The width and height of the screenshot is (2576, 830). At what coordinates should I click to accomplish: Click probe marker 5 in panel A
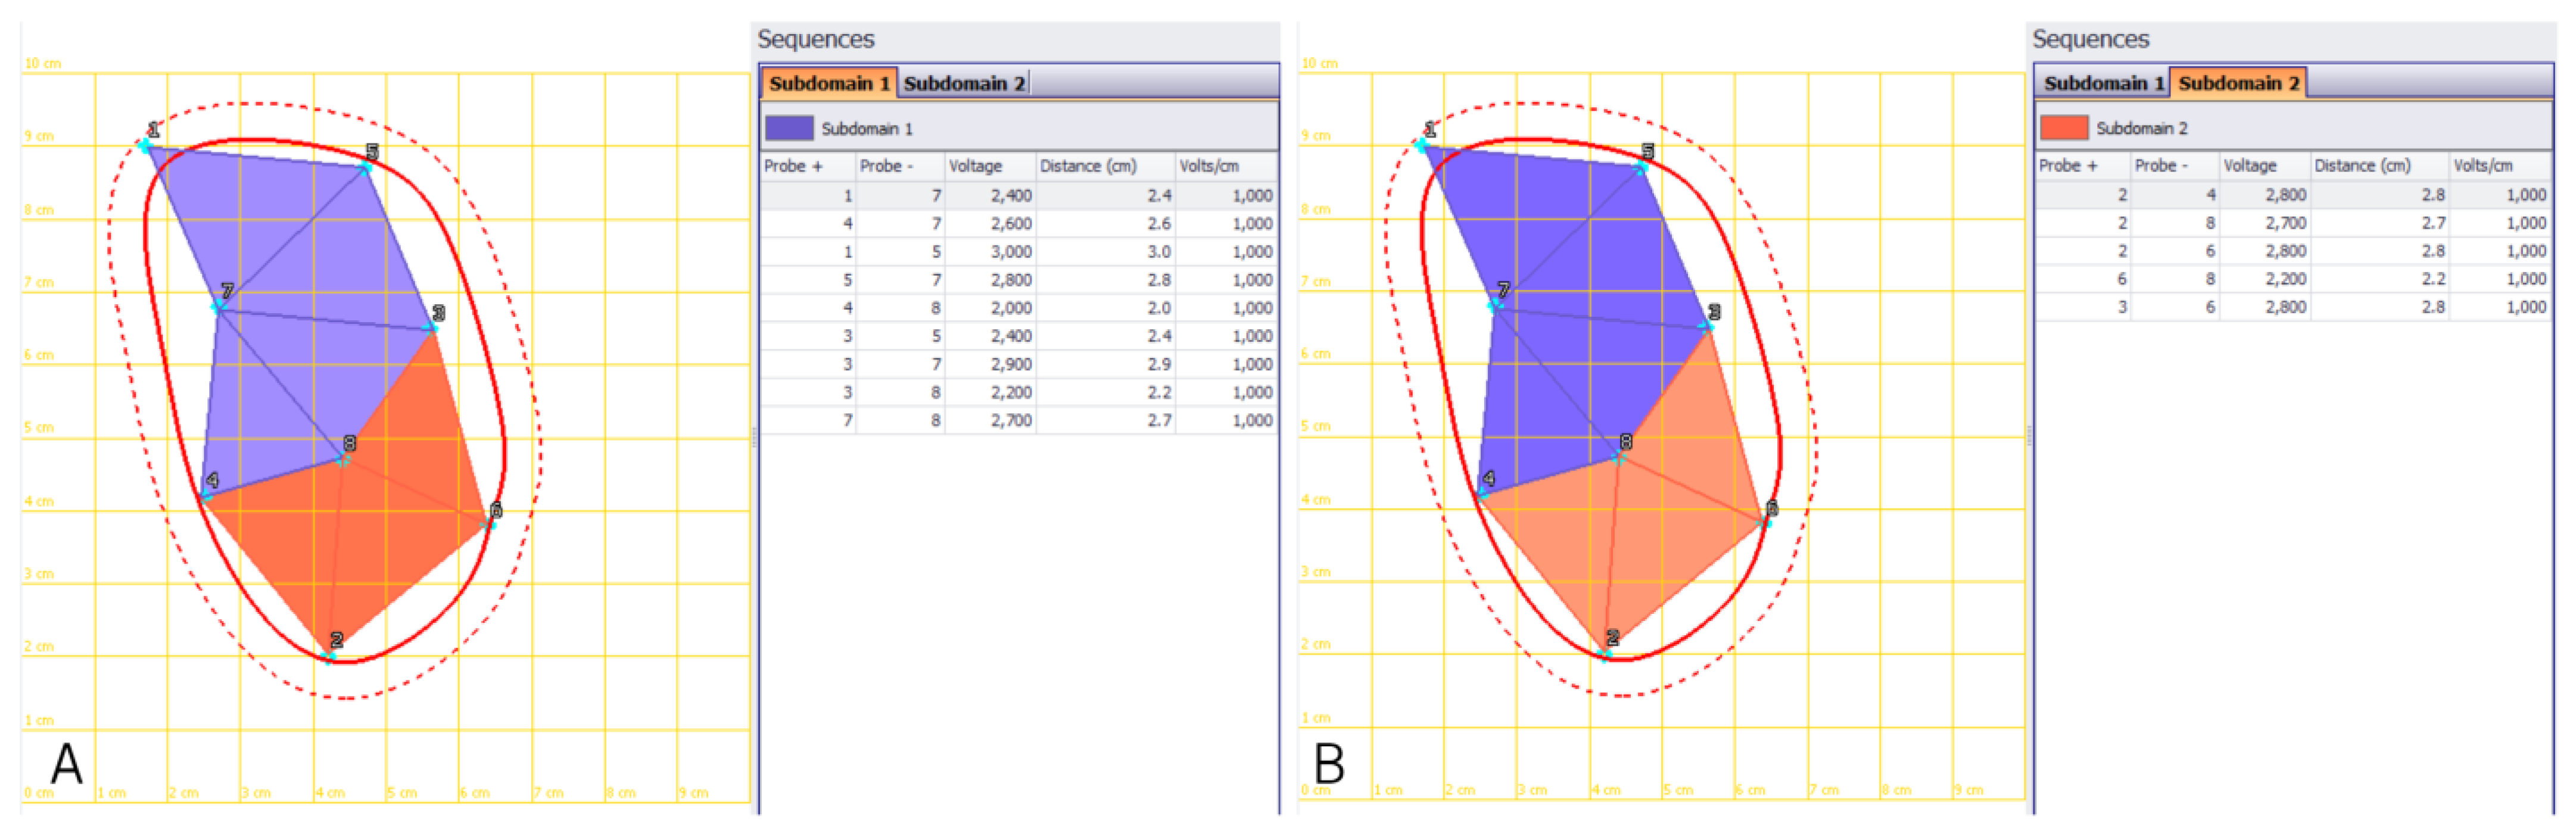tap(366, 167)
